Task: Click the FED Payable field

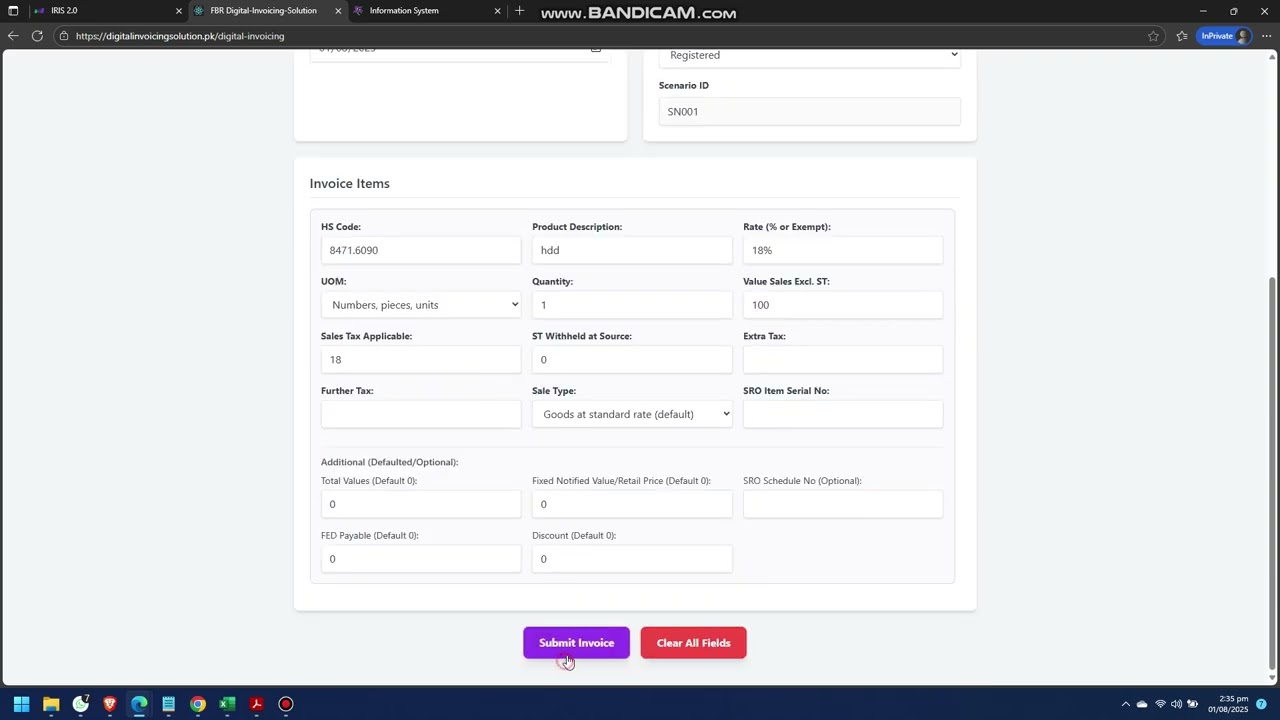Action: click(421, 559)
